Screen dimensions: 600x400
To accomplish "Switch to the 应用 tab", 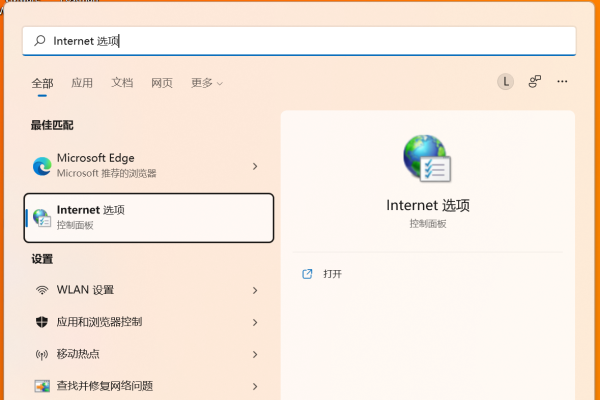I will [82, 83].
